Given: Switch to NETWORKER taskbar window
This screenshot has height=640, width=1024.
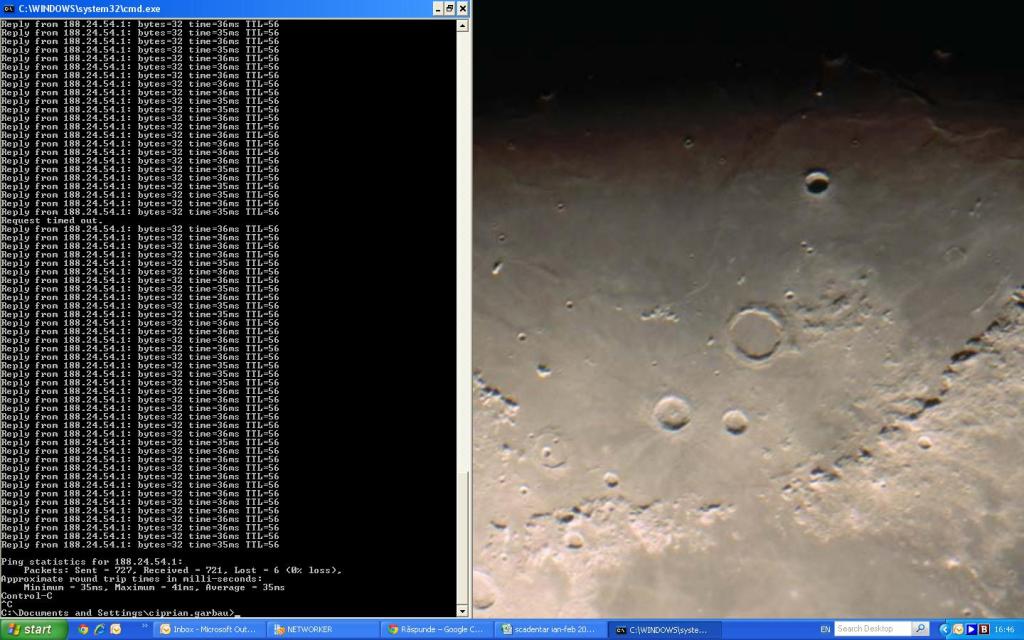Looking at the screenshot, I should pyautogui.click(x=322, y=629).
